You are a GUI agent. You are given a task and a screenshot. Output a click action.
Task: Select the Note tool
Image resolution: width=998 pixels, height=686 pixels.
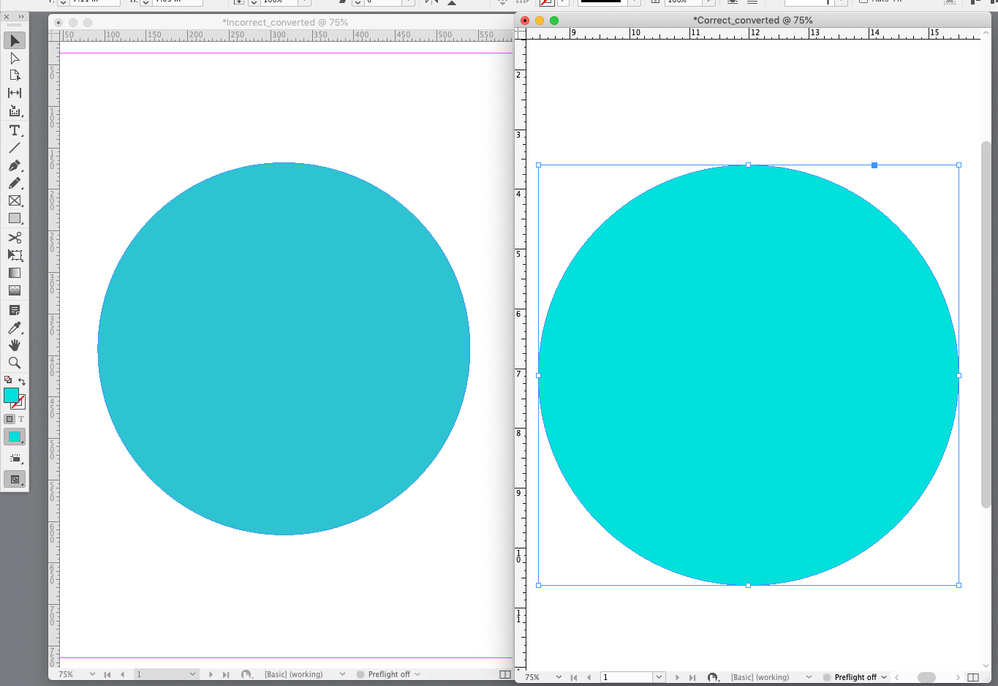pos(15,310)
